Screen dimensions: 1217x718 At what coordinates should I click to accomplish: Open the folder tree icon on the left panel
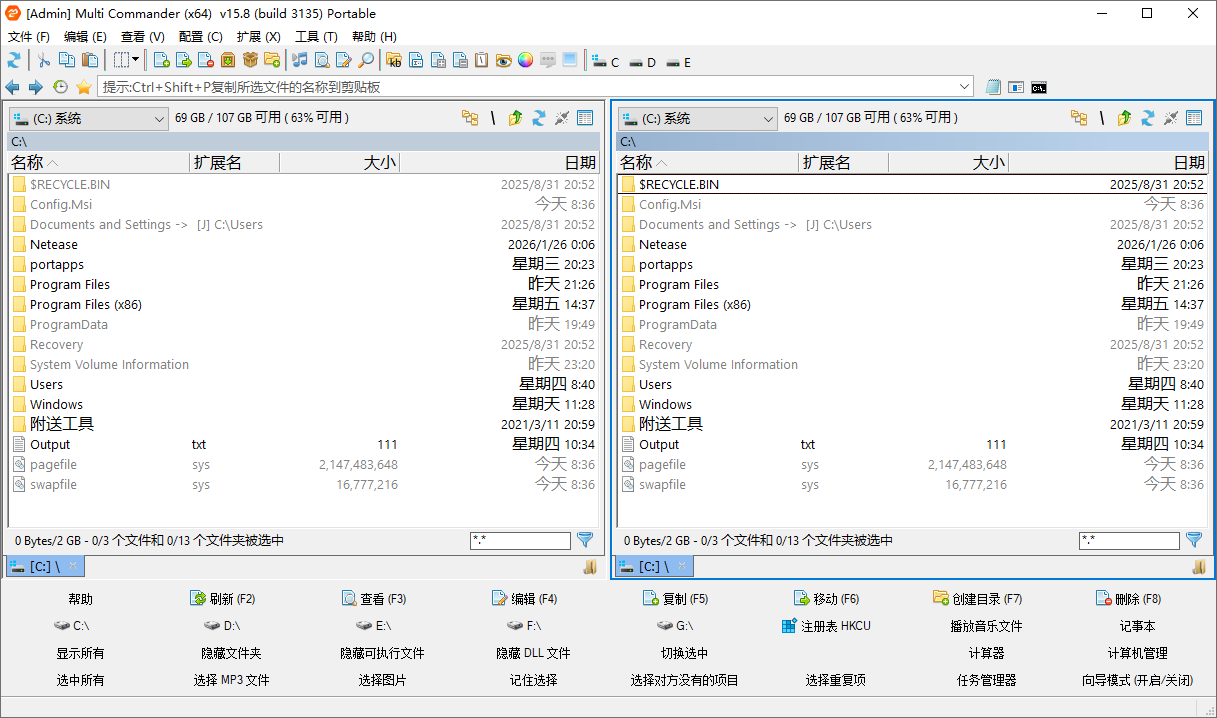point(469,117)
